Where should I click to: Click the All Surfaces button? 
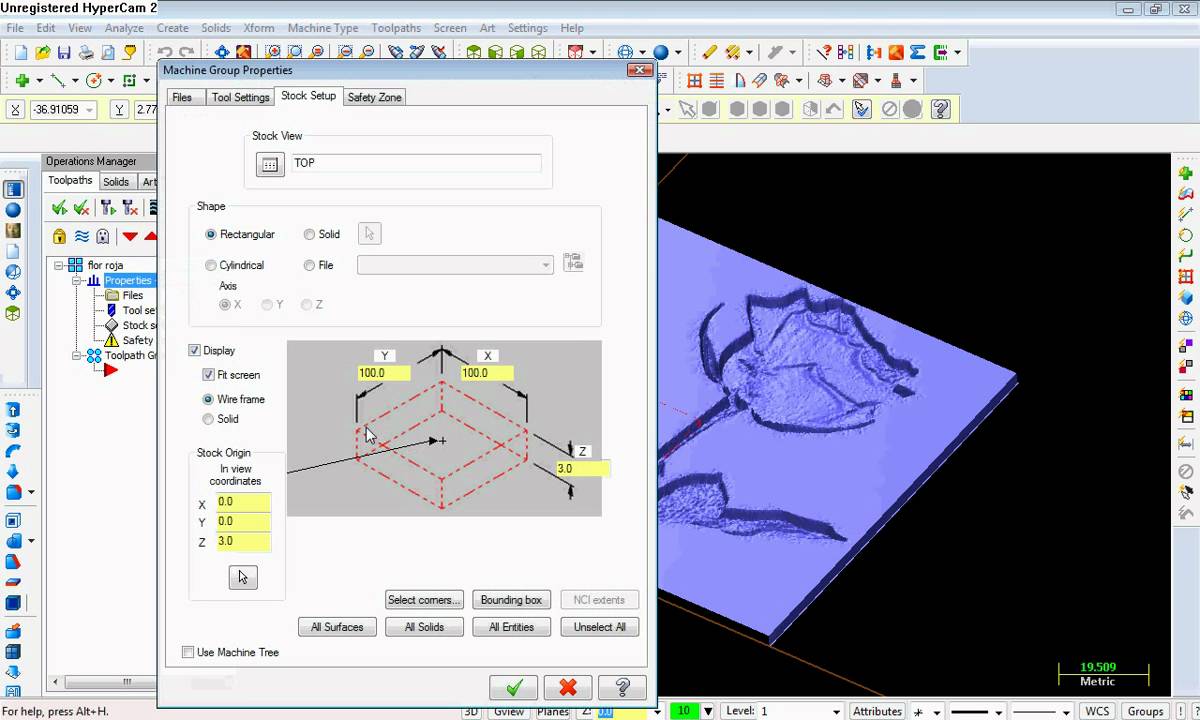tap(337, 627)
